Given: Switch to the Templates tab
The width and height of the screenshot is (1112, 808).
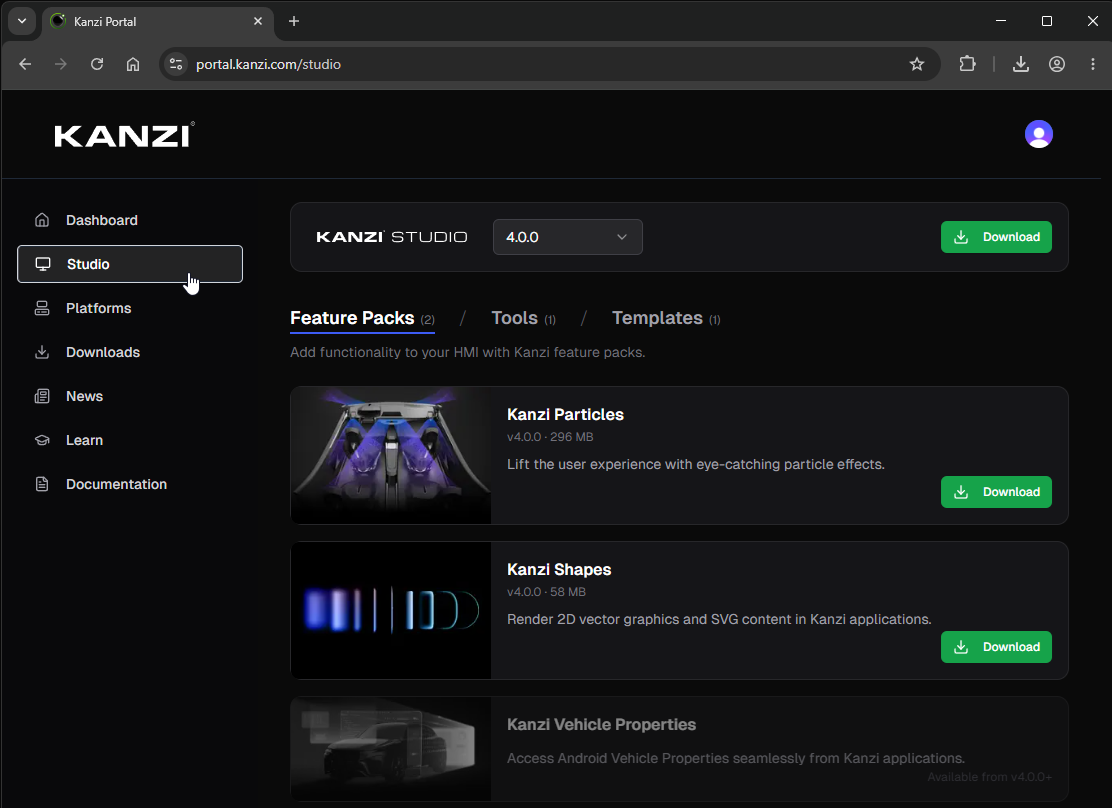Looking at the screenshot, I should (666, 319).
